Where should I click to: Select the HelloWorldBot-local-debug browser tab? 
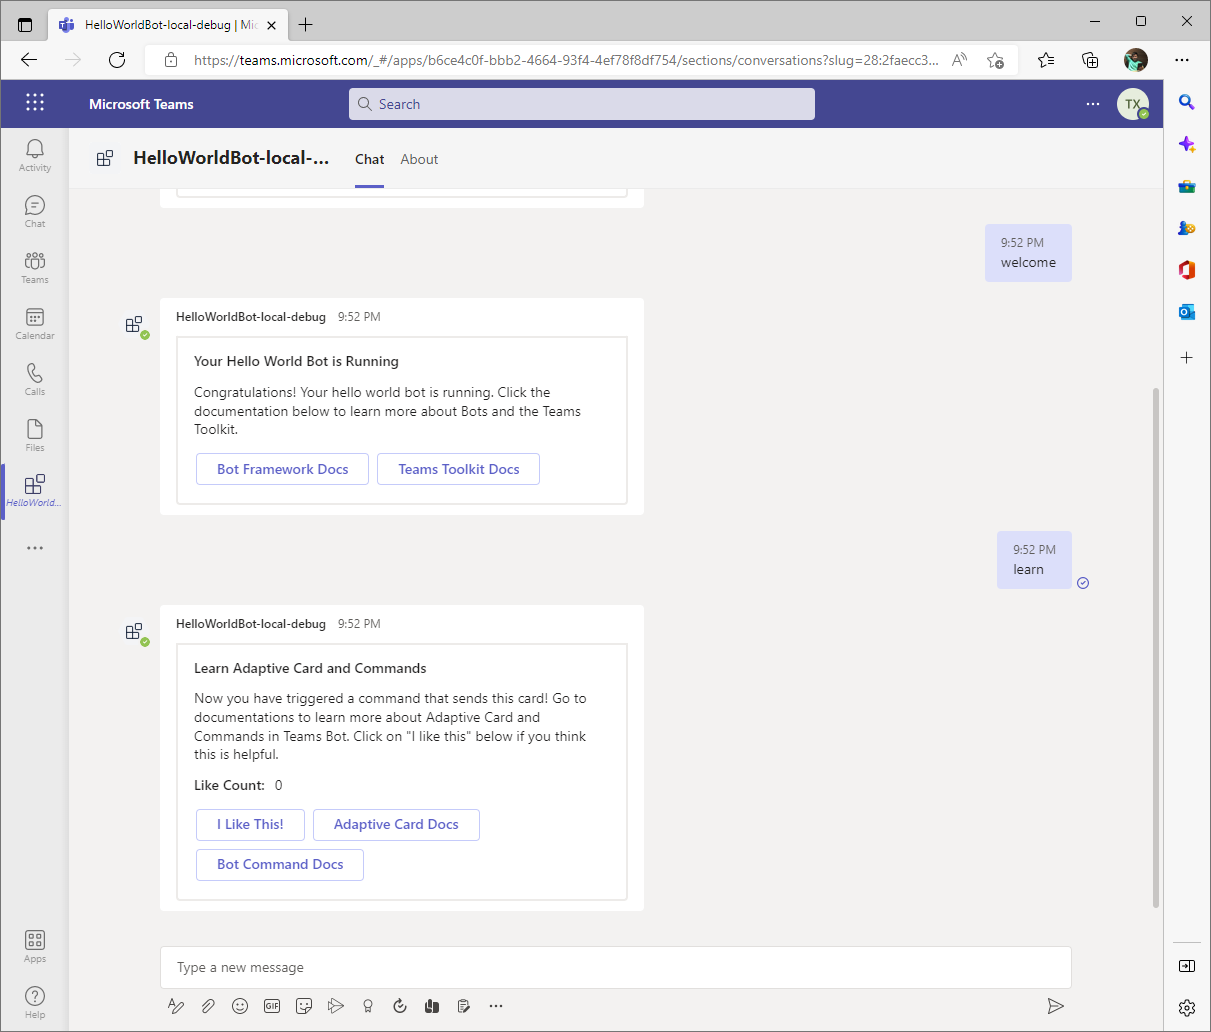tap(169, 24)
